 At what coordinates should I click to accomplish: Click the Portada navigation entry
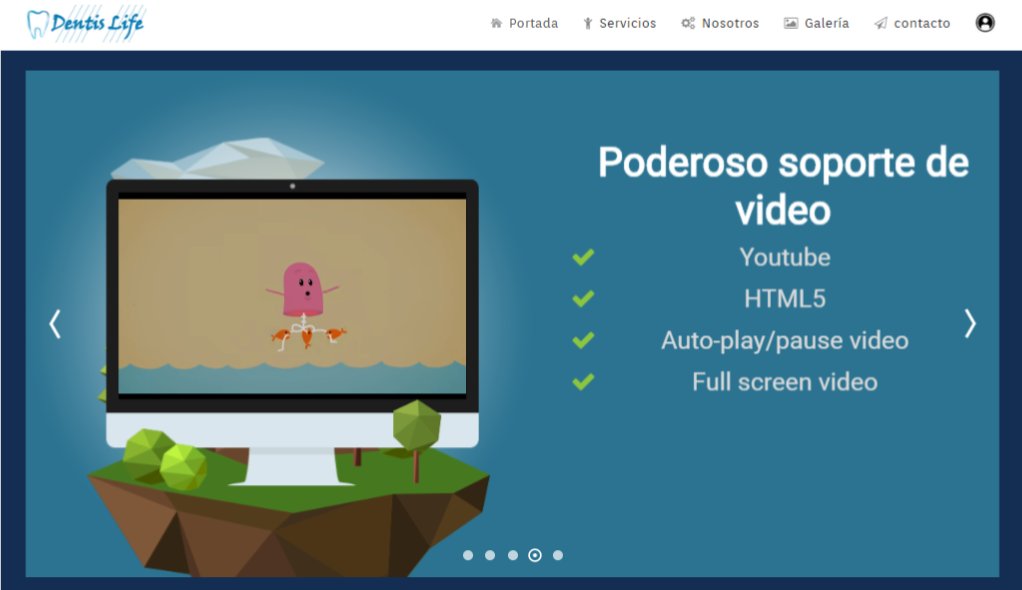coord(533,22)
